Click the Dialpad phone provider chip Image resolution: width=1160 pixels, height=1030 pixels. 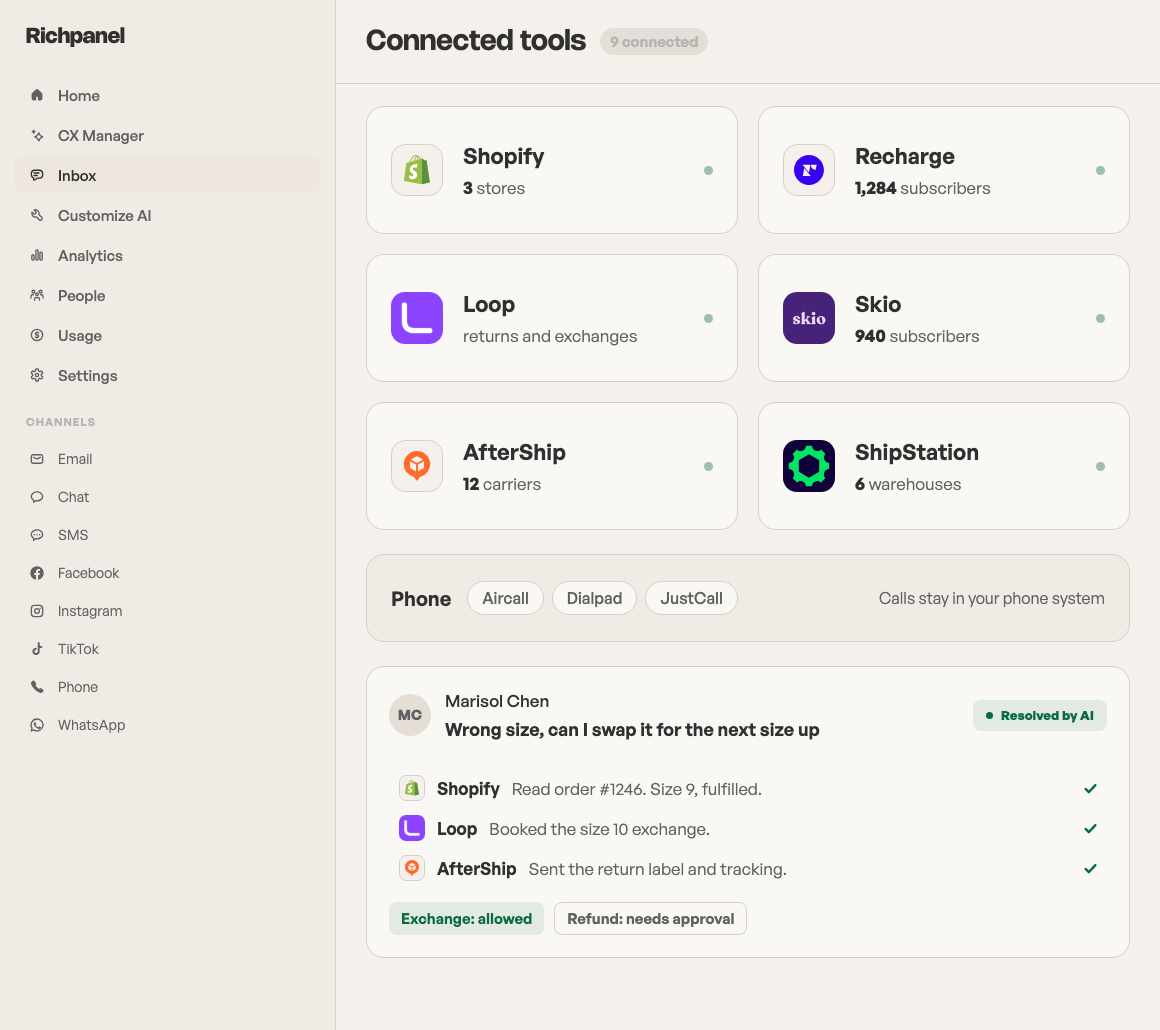594,598
